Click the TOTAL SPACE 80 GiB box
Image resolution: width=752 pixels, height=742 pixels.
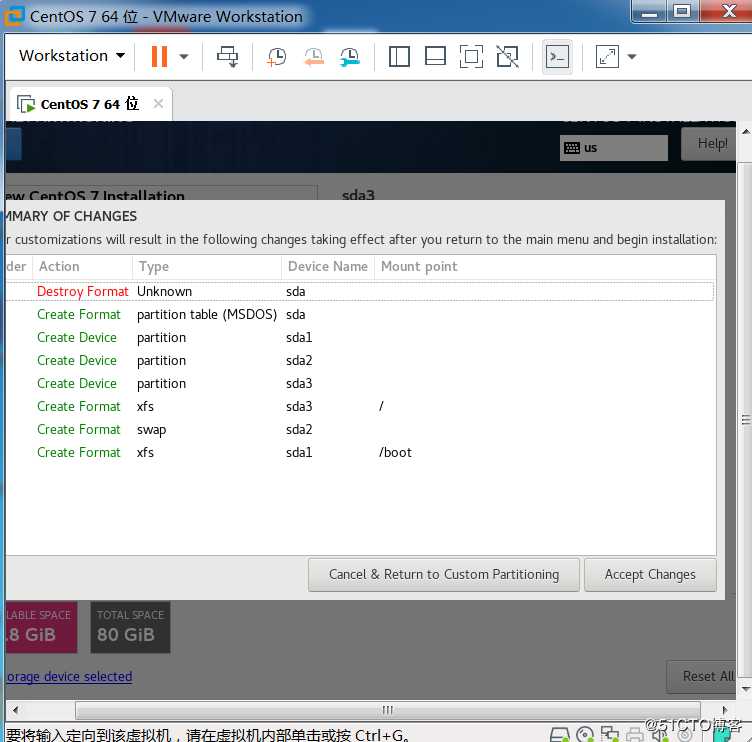[130, 627]
